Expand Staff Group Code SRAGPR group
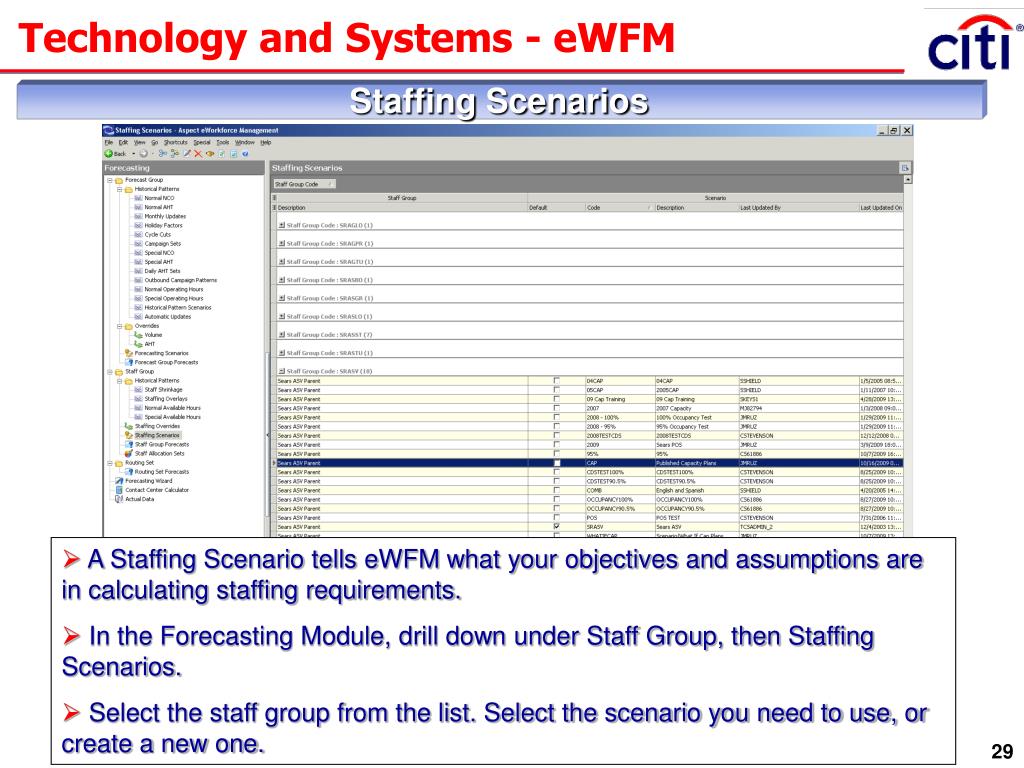The width and height of the screenshot is (1024, 768). 281,244
